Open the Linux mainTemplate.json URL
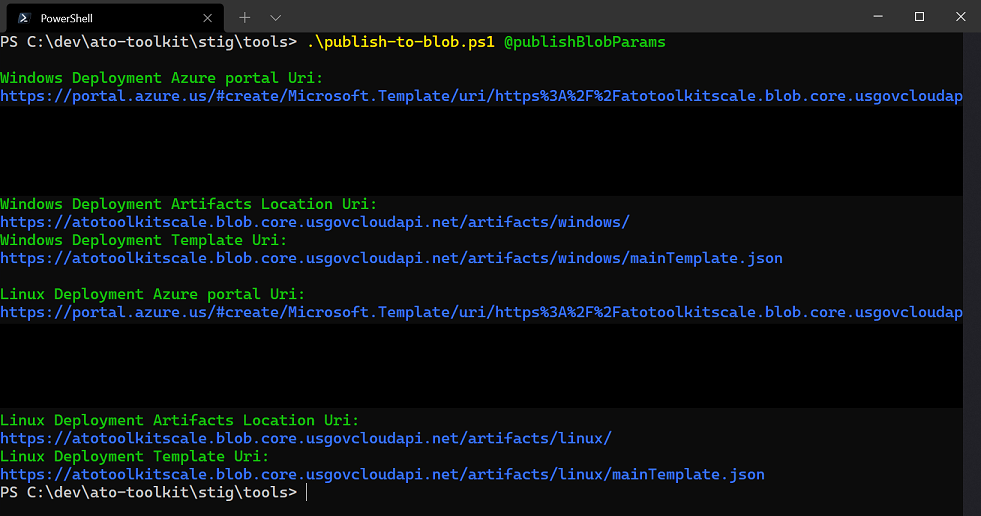 click(382, 475)
